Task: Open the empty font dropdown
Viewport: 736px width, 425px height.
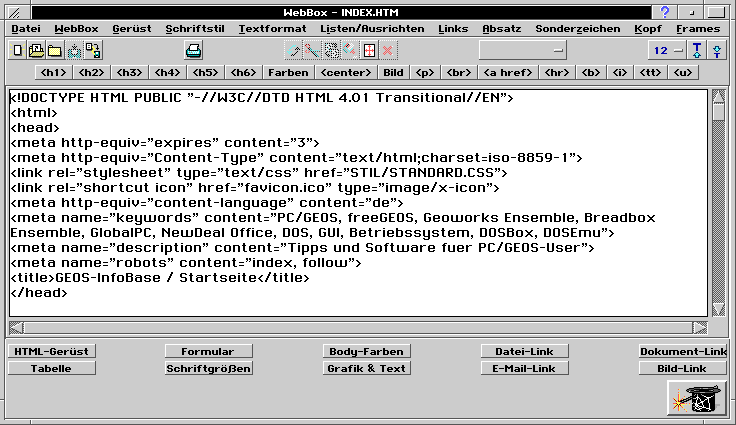Action: [x=522, y=50]
